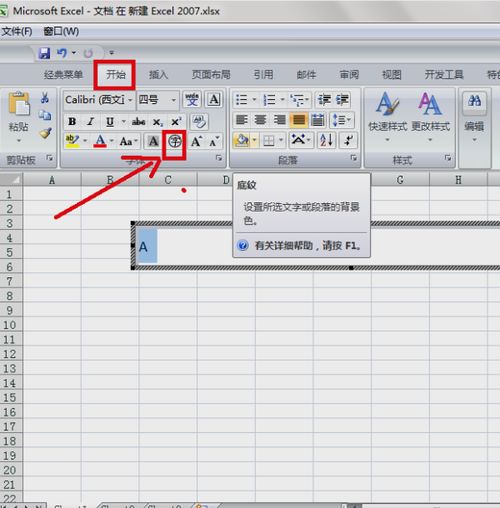The width and height of the screenshot is (500, 508).
Task: Open the 文件(F) menu
Action: pos(17,31)
